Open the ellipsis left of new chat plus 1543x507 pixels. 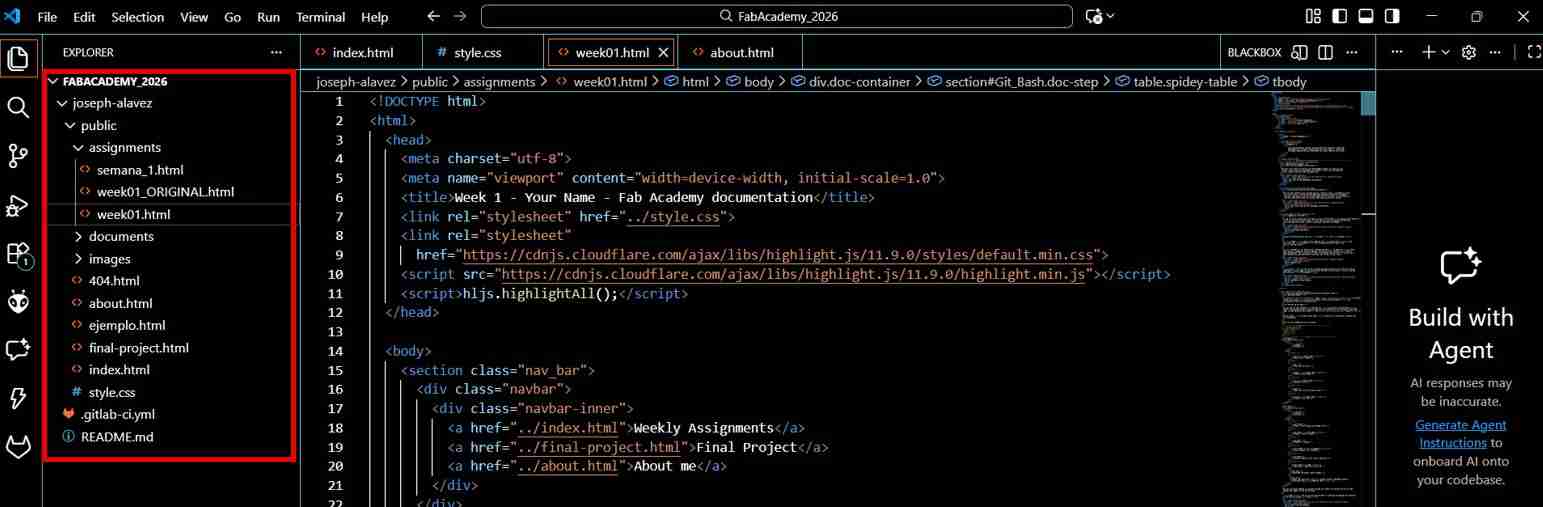click(1398, 52)
